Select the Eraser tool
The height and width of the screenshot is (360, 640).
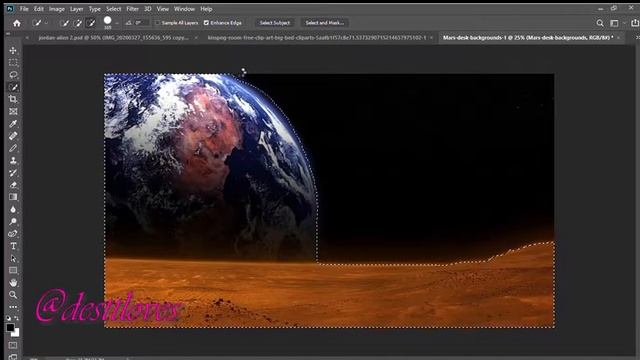pyautogui.click(x=13, y=185)
